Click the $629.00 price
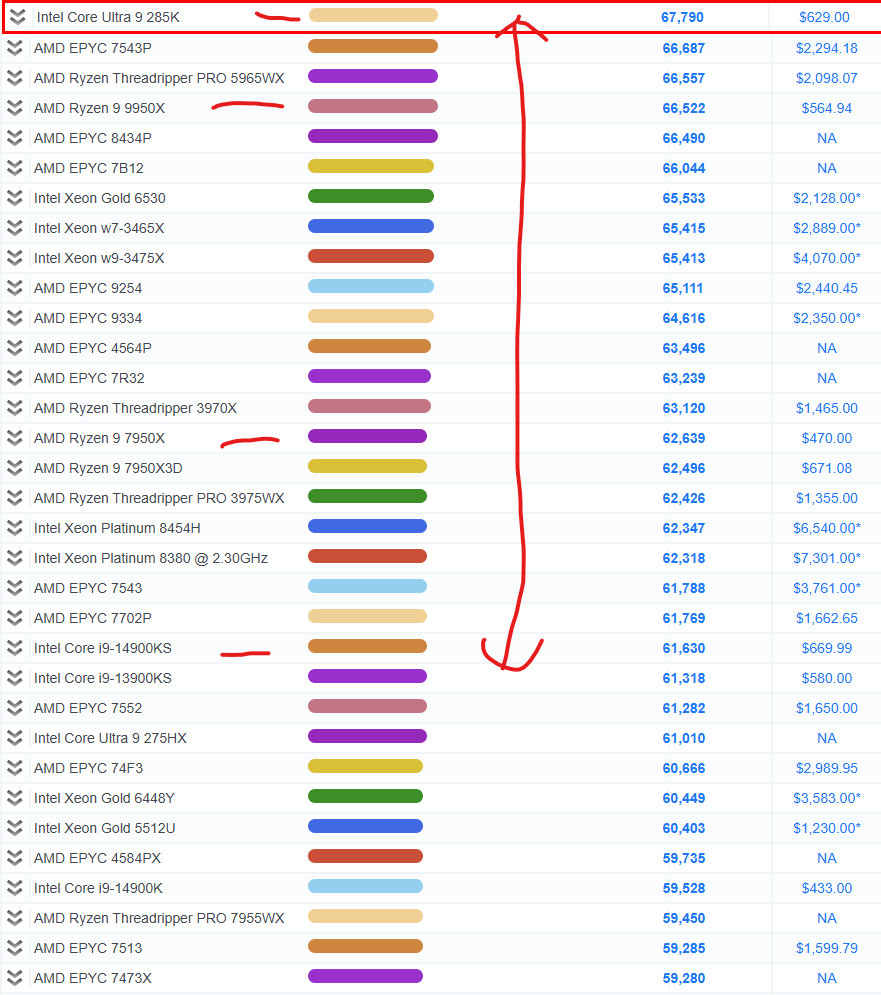This screenshot has width=881, height=995. click(824, 17)
